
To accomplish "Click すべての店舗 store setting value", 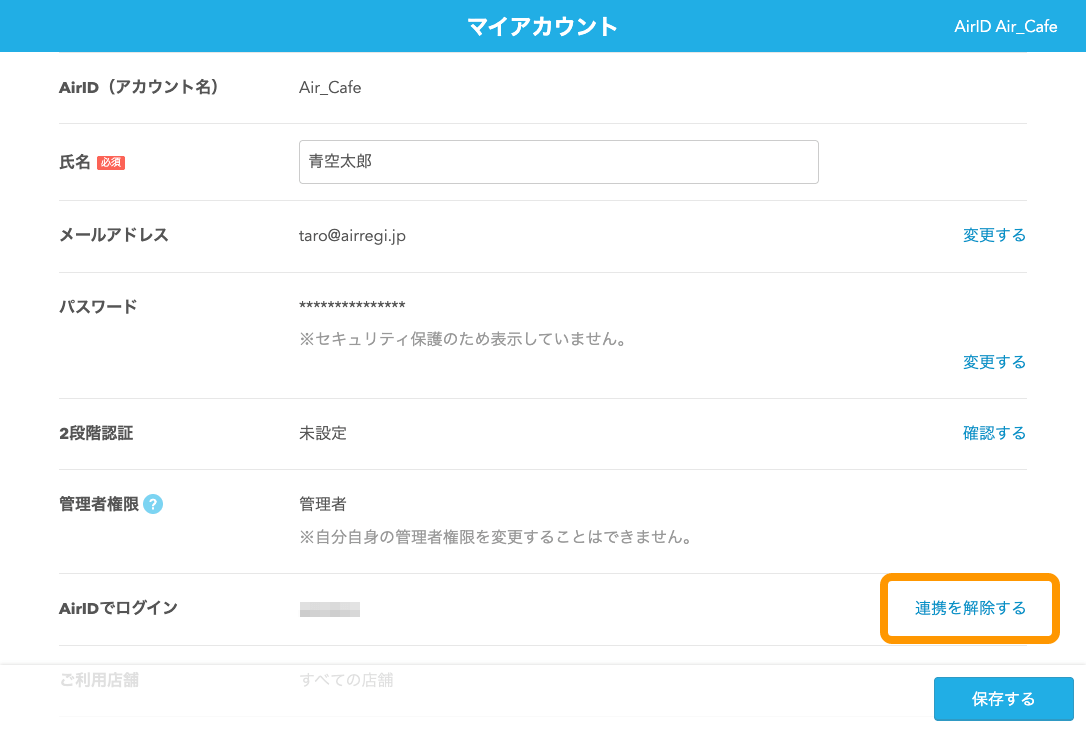I will [x=348, y=680].
